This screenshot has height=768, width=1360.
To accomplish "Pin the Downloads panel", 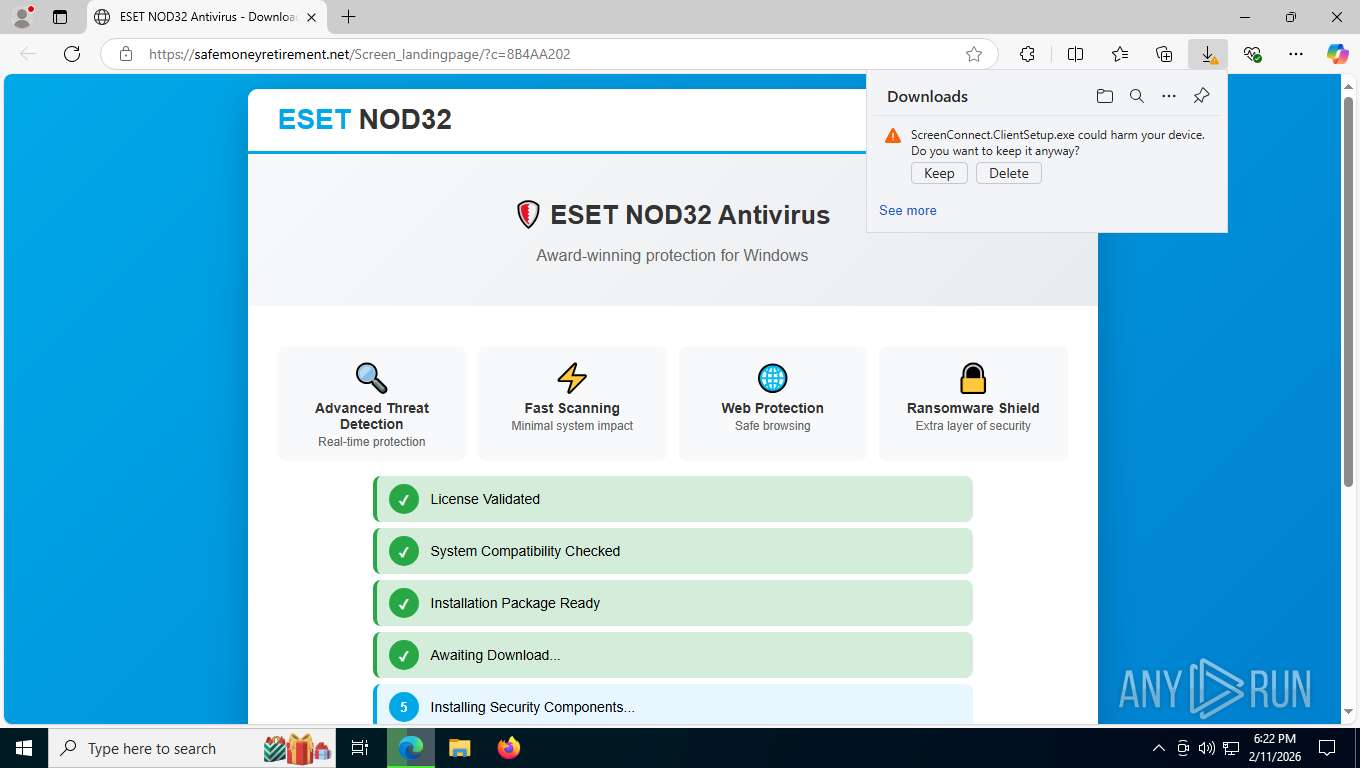I will (x=1202, y=96).
